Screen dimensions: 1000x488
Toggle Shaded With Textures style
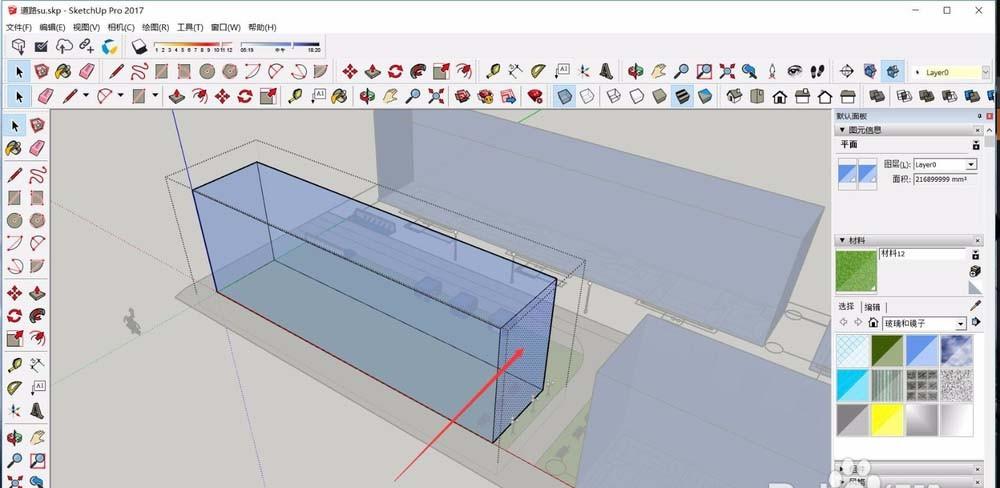pos(682,96)
